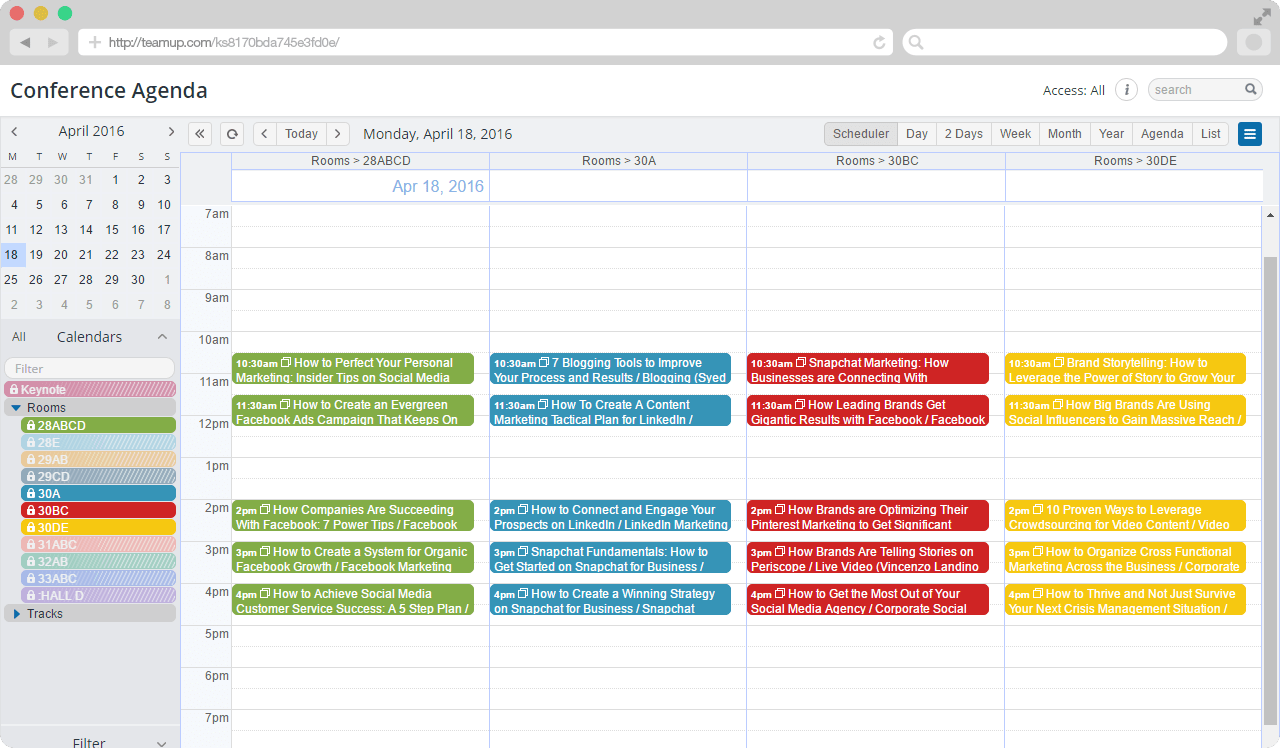1280x748 pixels.
Task: Open the blue hamburger menu icon
Action: (x=1249, y=134)
